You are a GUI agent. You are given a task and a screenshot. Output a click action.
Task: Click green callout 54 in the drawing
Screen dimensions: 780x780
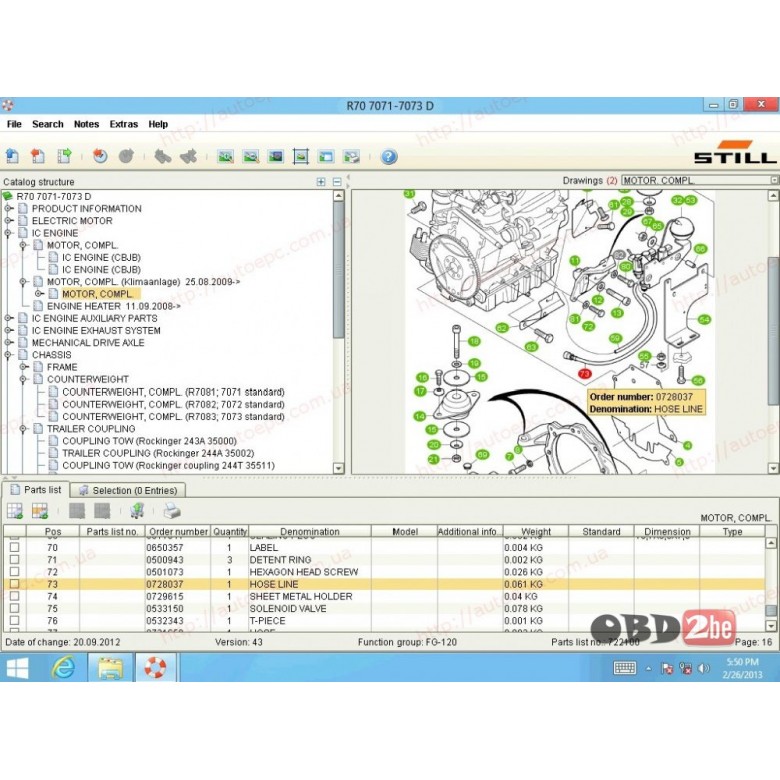click(704, 319)
